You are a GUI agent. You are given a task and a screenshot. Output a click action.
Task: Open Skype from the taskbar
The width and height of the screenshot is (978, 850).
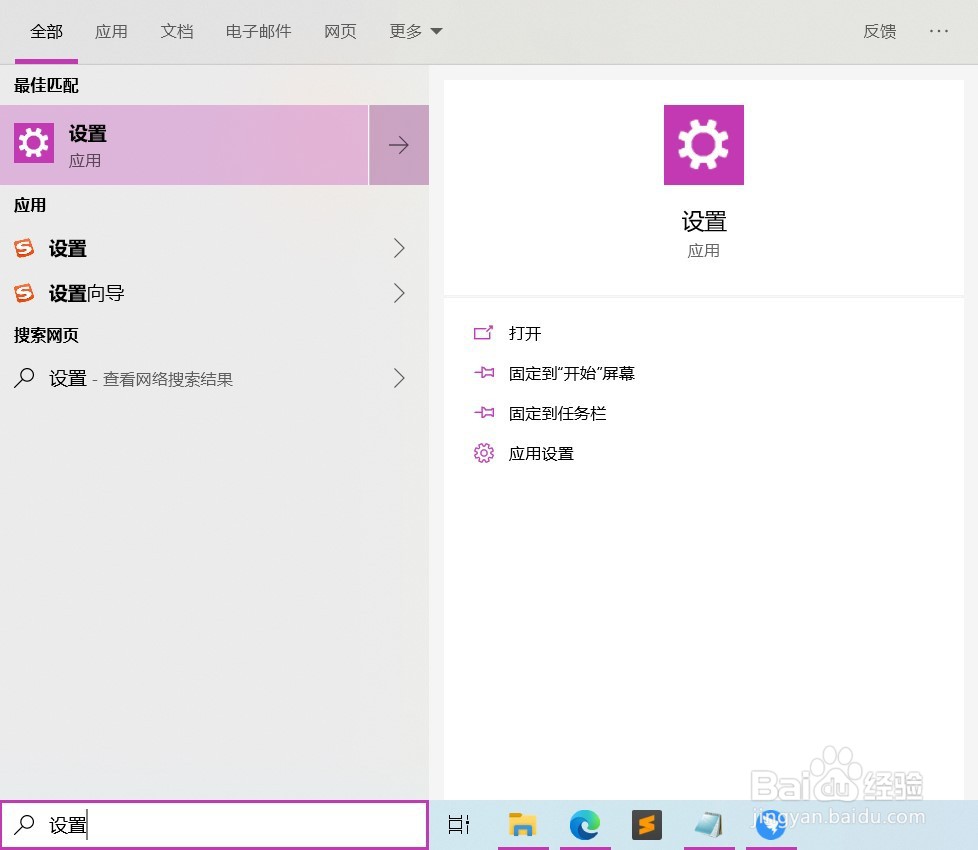tap(771, 825)
